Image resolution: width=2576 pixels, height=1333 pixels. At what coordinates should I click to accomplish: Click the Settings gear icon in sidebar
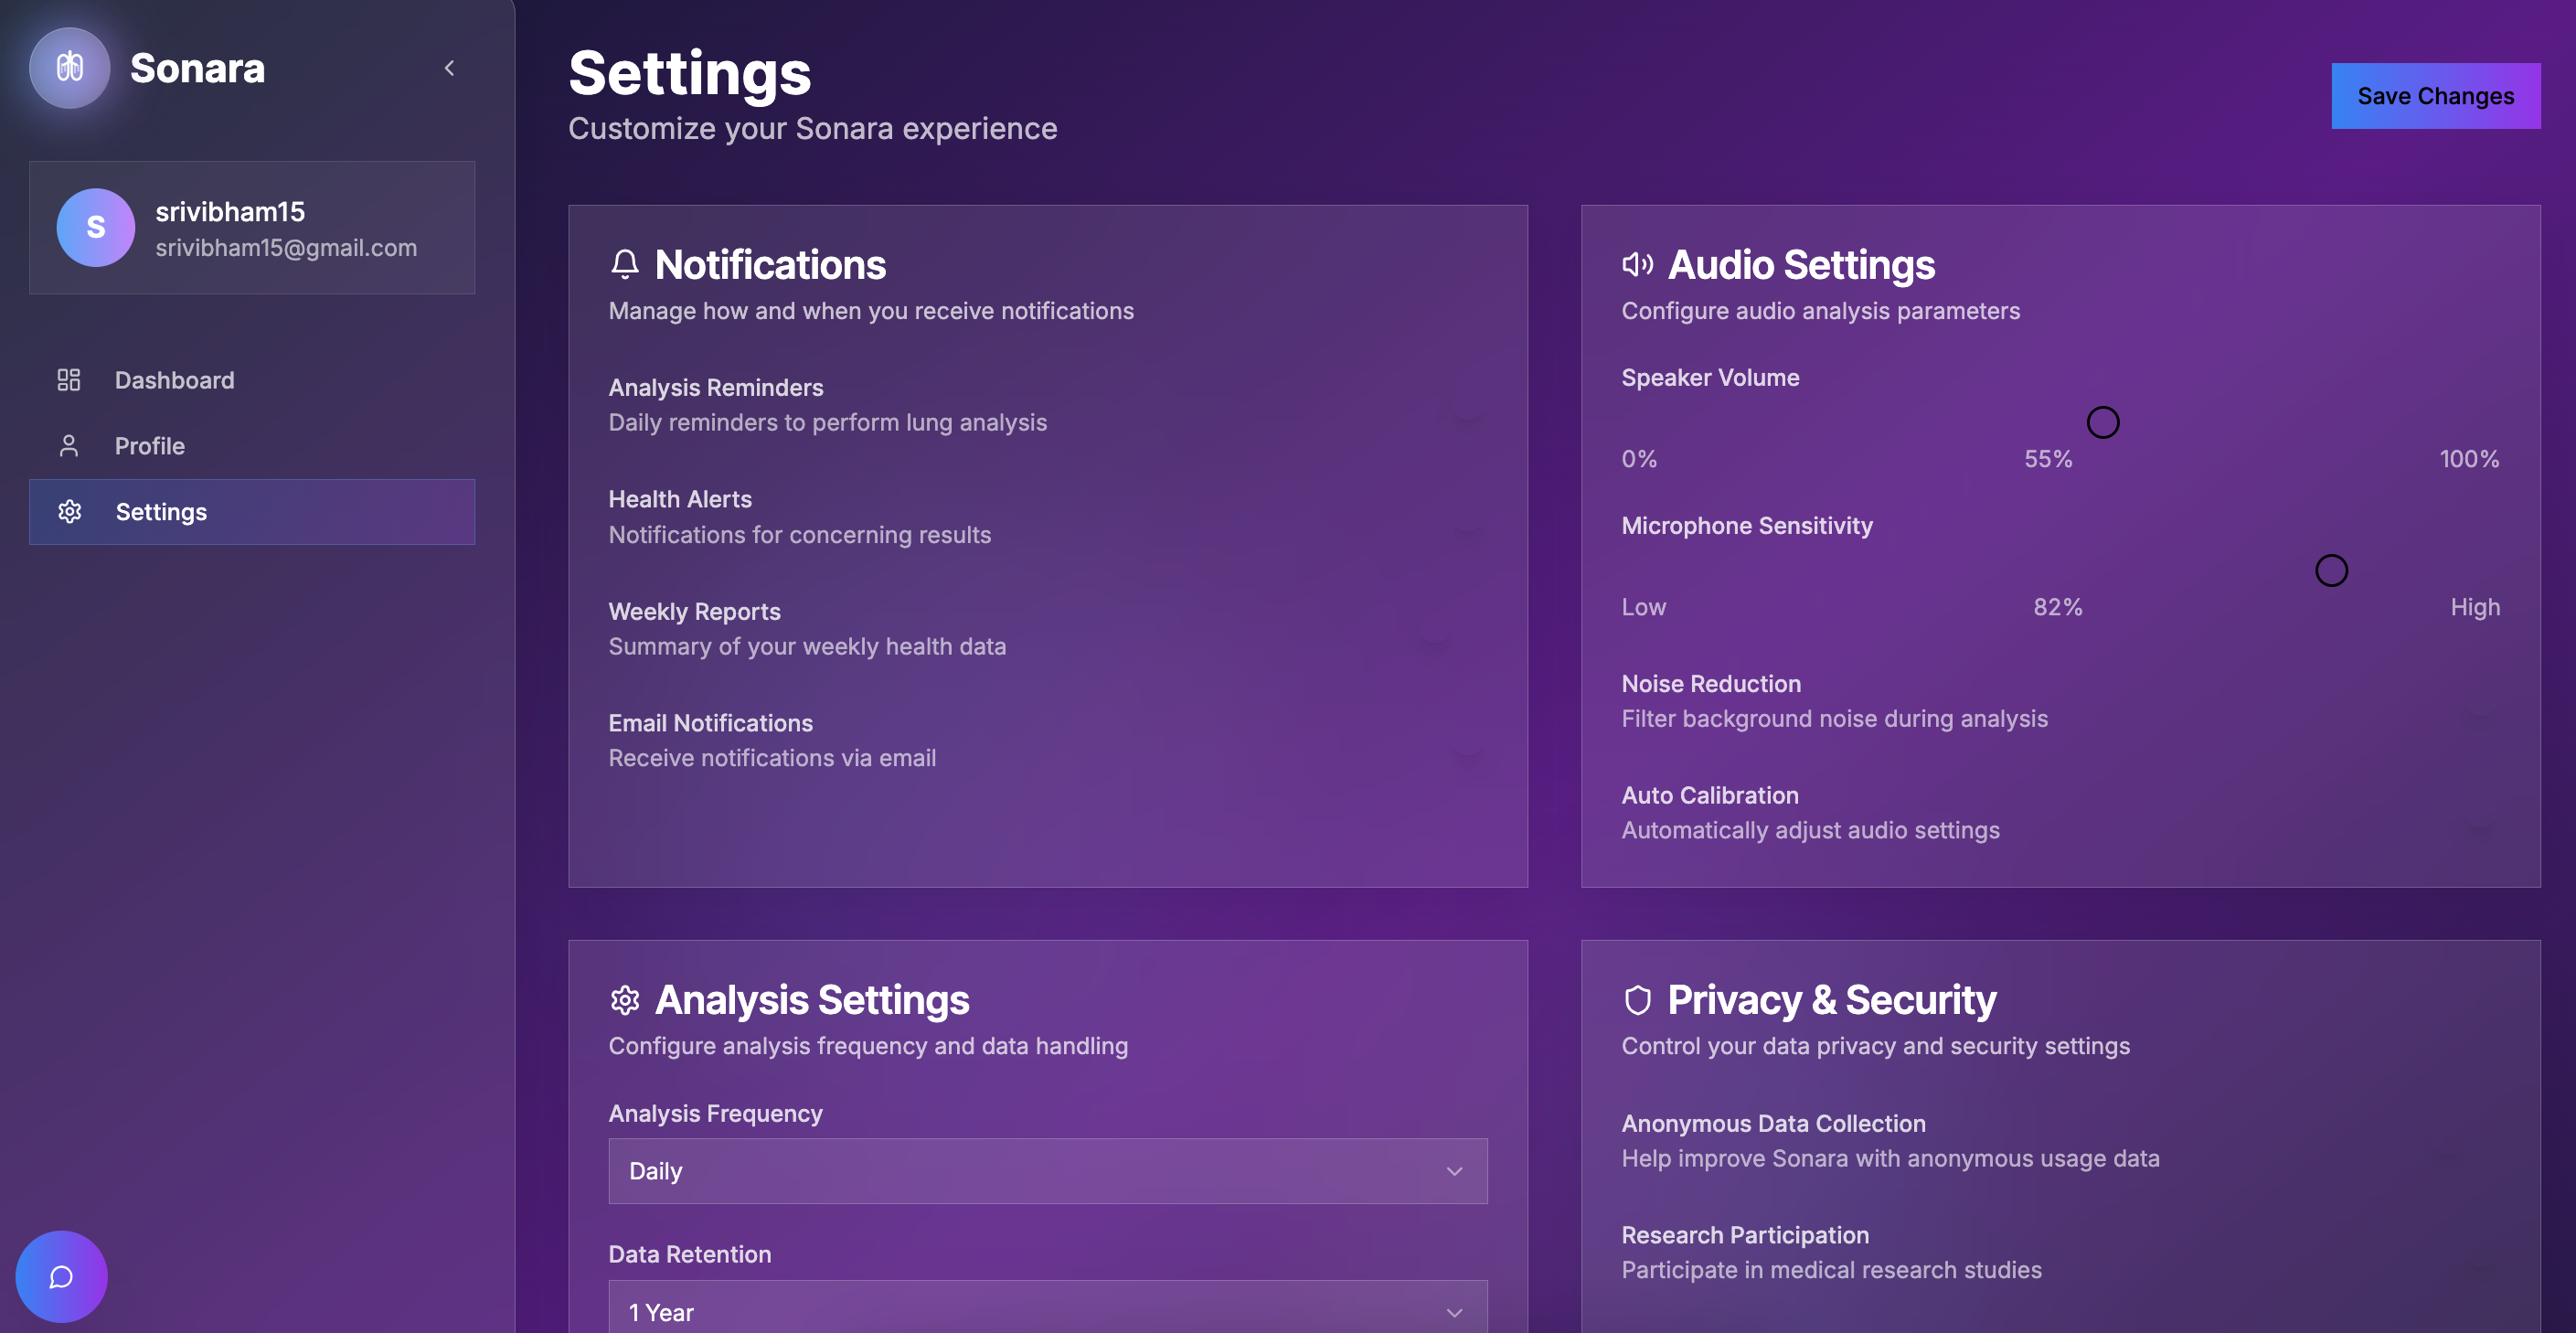pos(69,512)
